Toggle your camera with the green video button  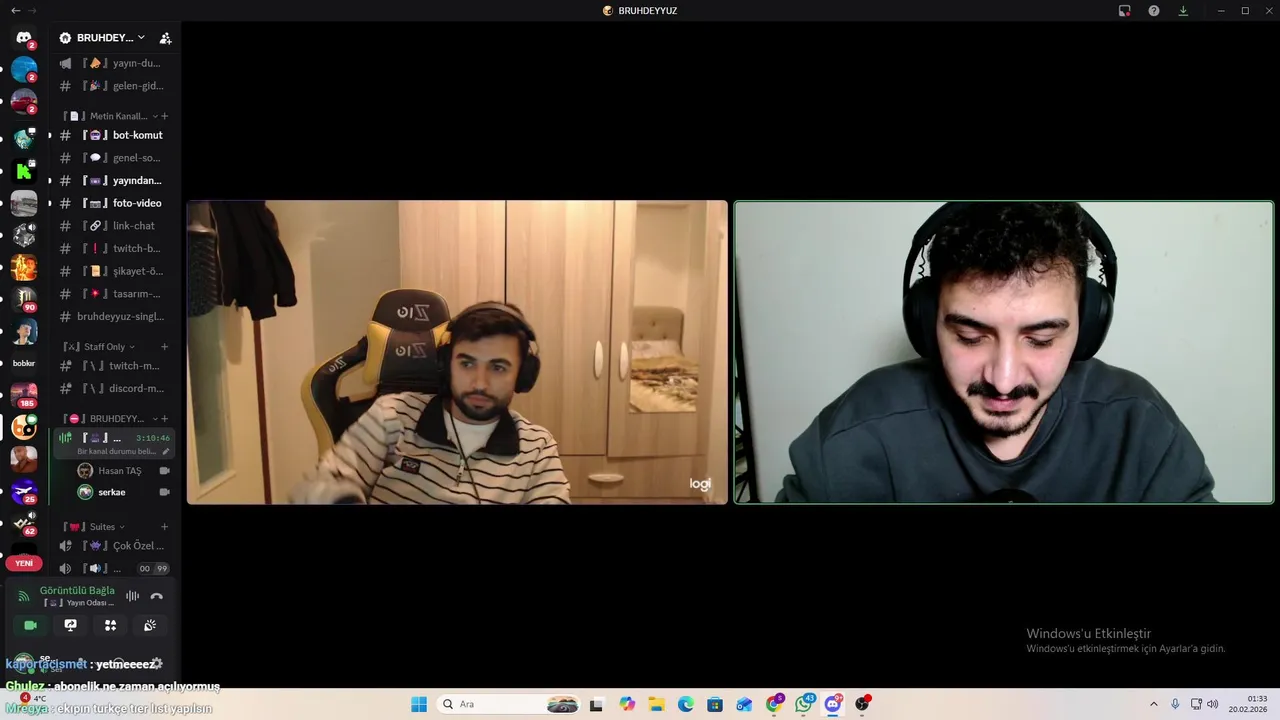(x=30, y=625)
